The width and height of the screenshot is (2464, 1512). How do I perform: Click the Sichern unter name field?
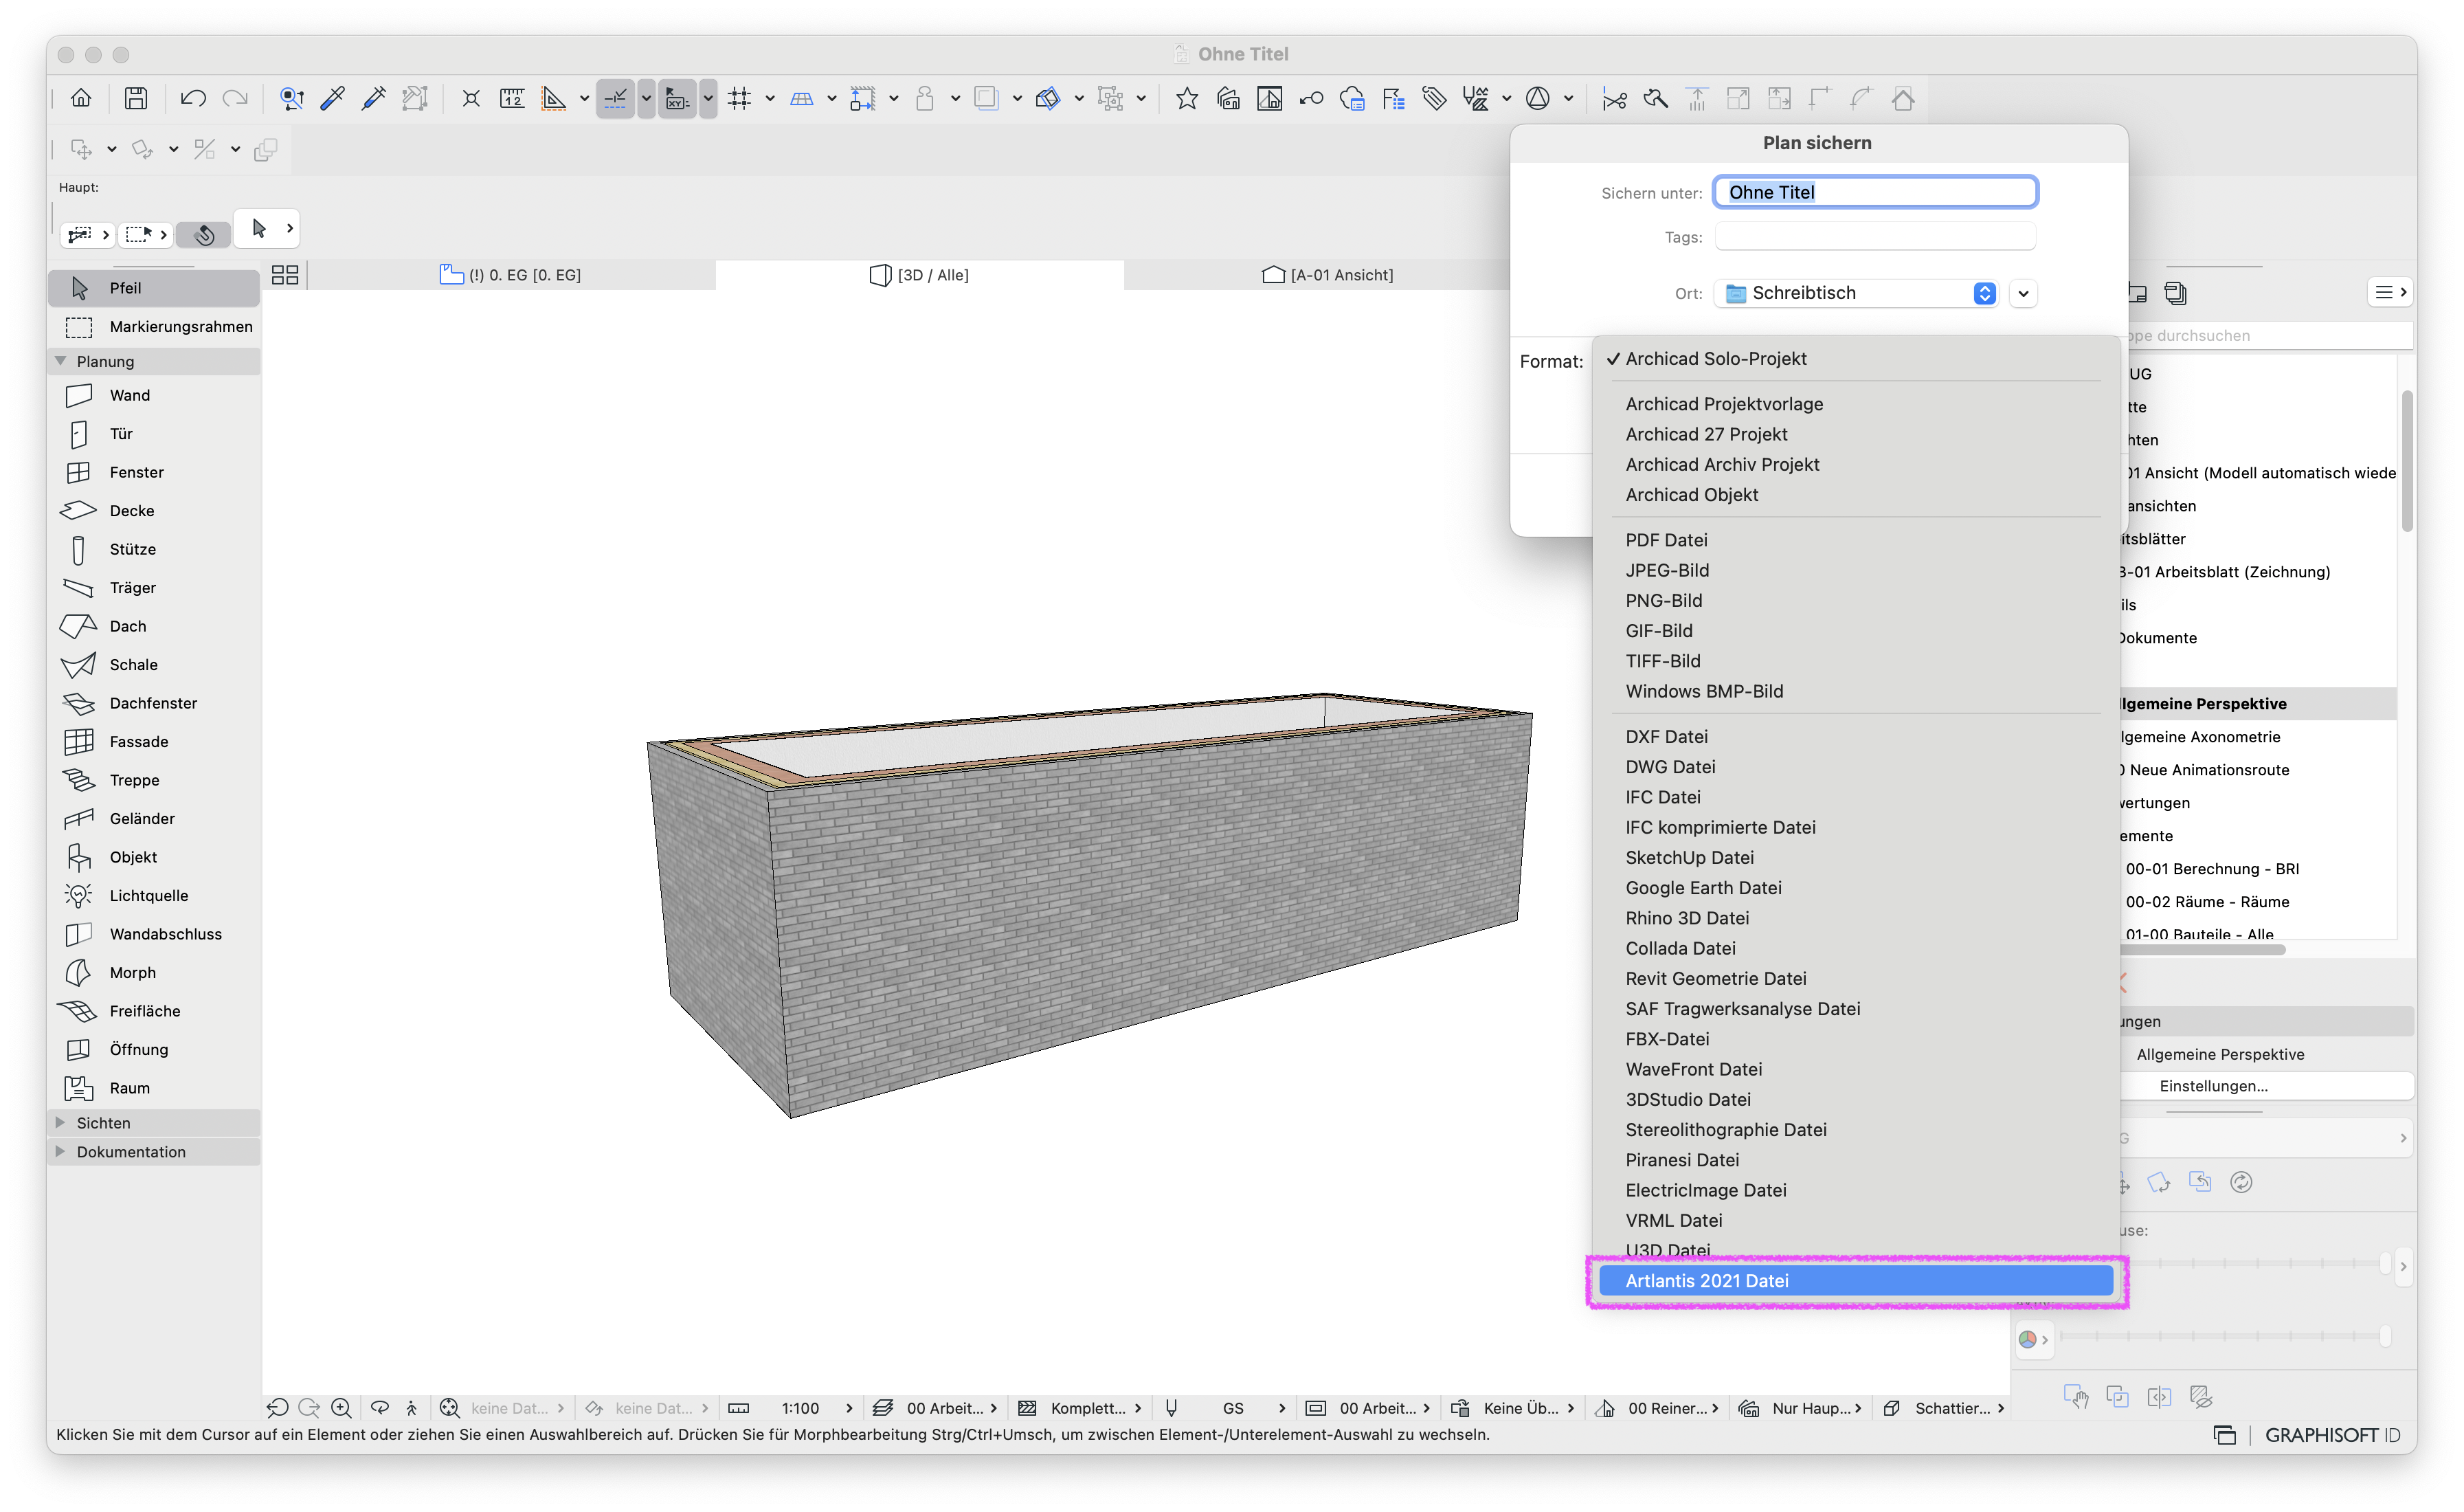click(1875, 192)
